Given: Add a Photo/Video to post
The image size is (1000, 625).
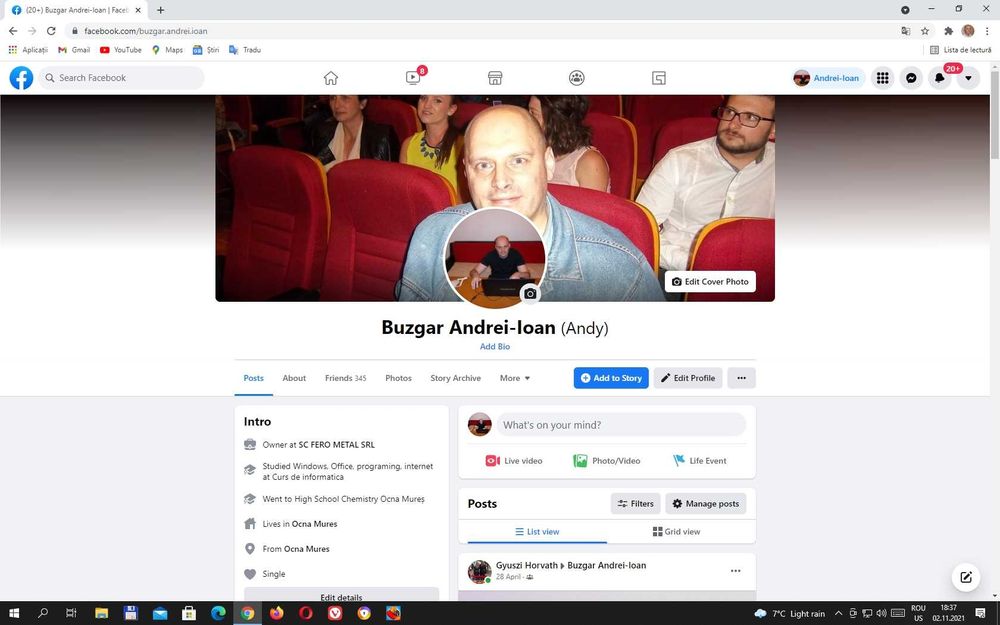Looking at the screenshot, I should click(x=607, y=460).
